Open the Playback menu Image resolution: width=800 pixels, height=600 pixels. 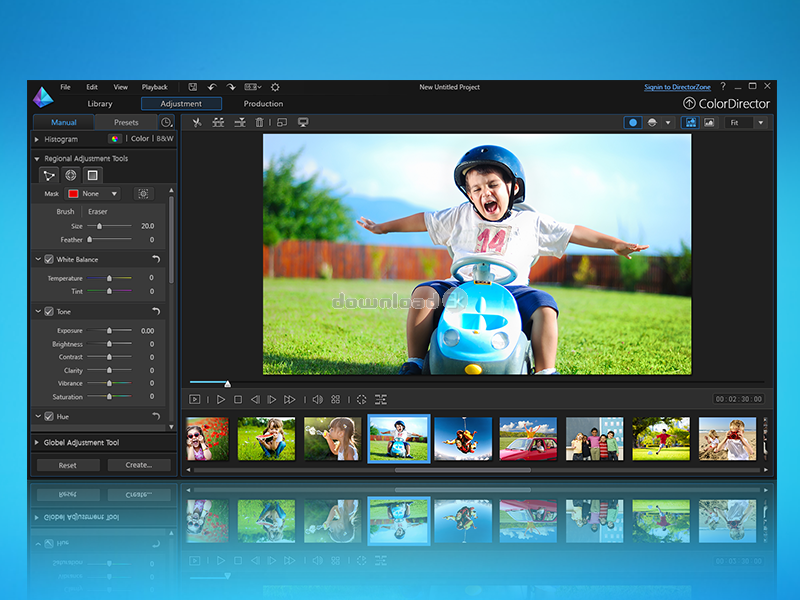click(x=154, y=87)
